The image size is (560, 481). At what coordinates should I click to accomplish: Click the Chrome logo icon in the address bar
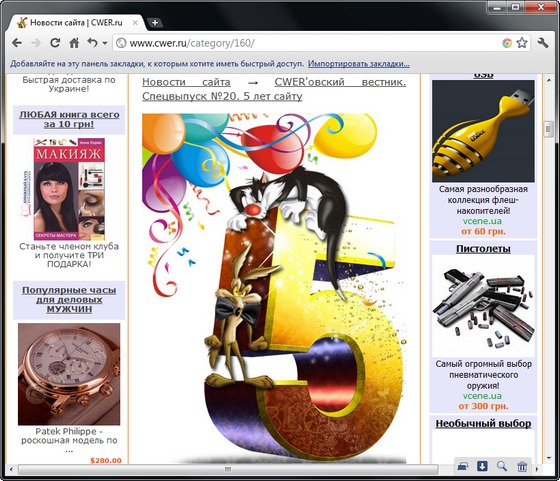pos(507,43)
